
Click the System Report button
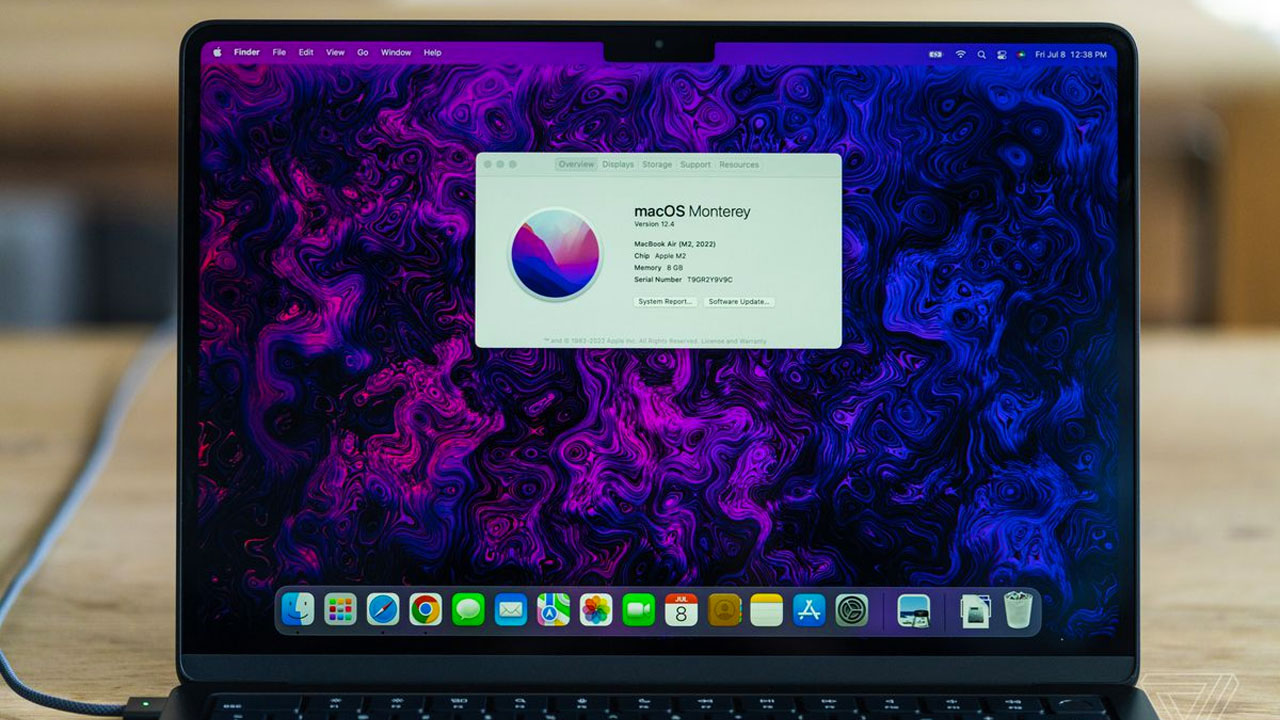click(666, 301)
